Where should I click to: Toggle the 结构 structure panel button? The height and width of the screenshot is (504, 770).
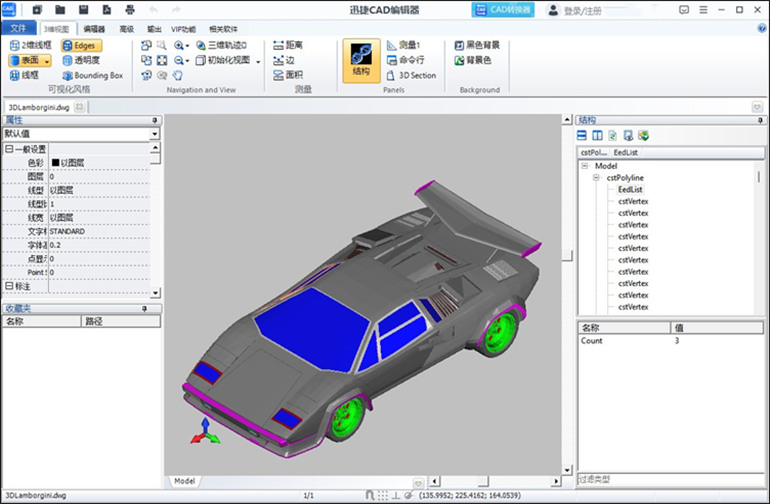pos(361,60)
